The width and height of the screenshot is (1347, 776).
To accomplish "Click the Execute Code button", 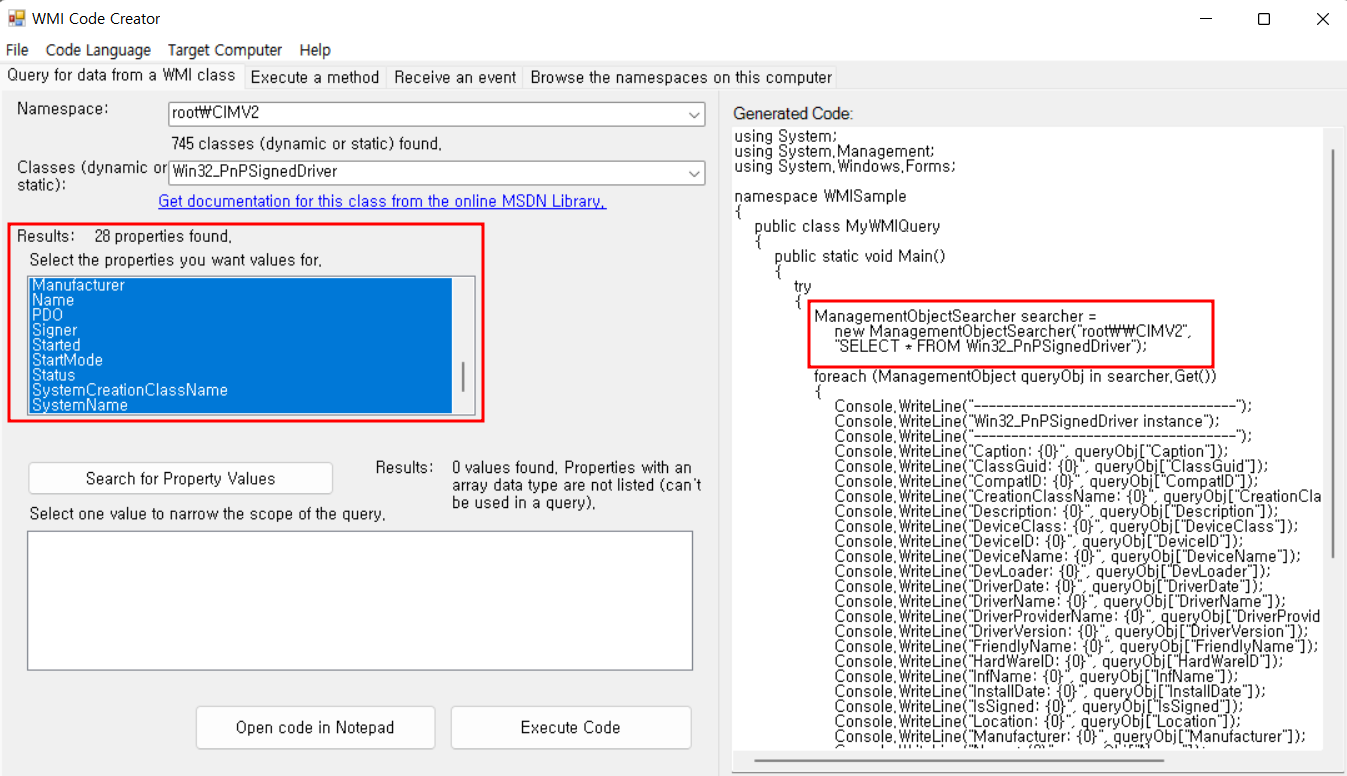I will (x=570, y=728).
